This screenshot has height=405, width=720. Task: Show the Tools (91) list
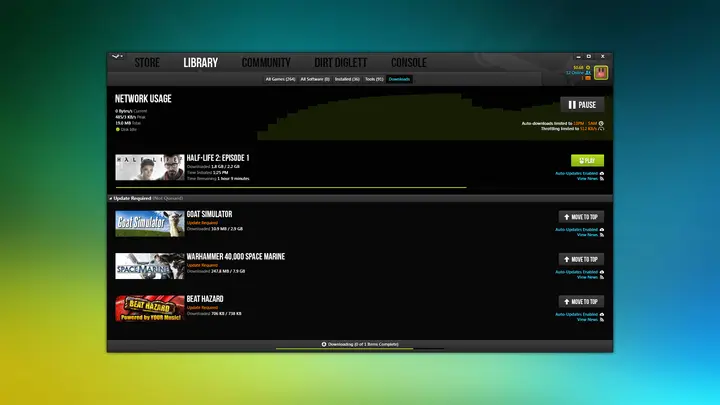(374, 79)
